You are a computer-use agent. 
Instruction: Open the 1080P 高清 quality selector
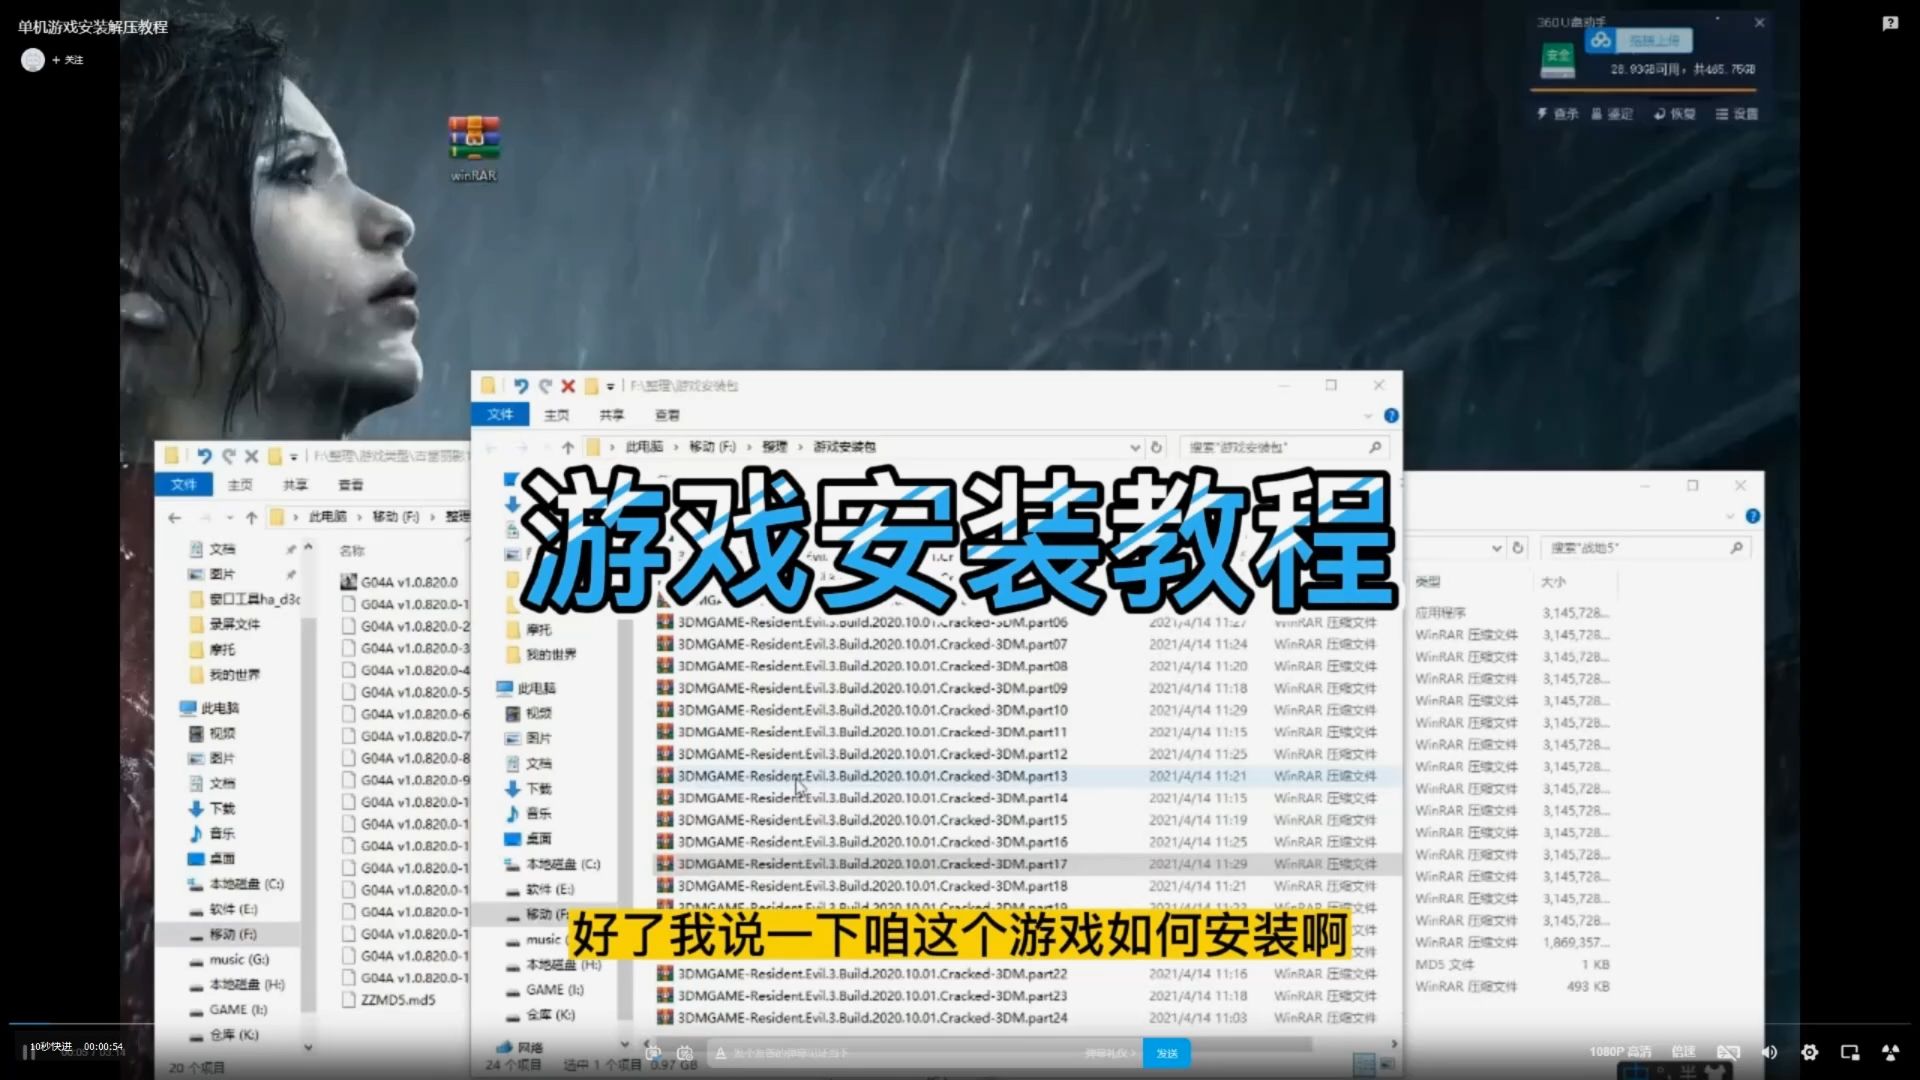[1620, 1052]
